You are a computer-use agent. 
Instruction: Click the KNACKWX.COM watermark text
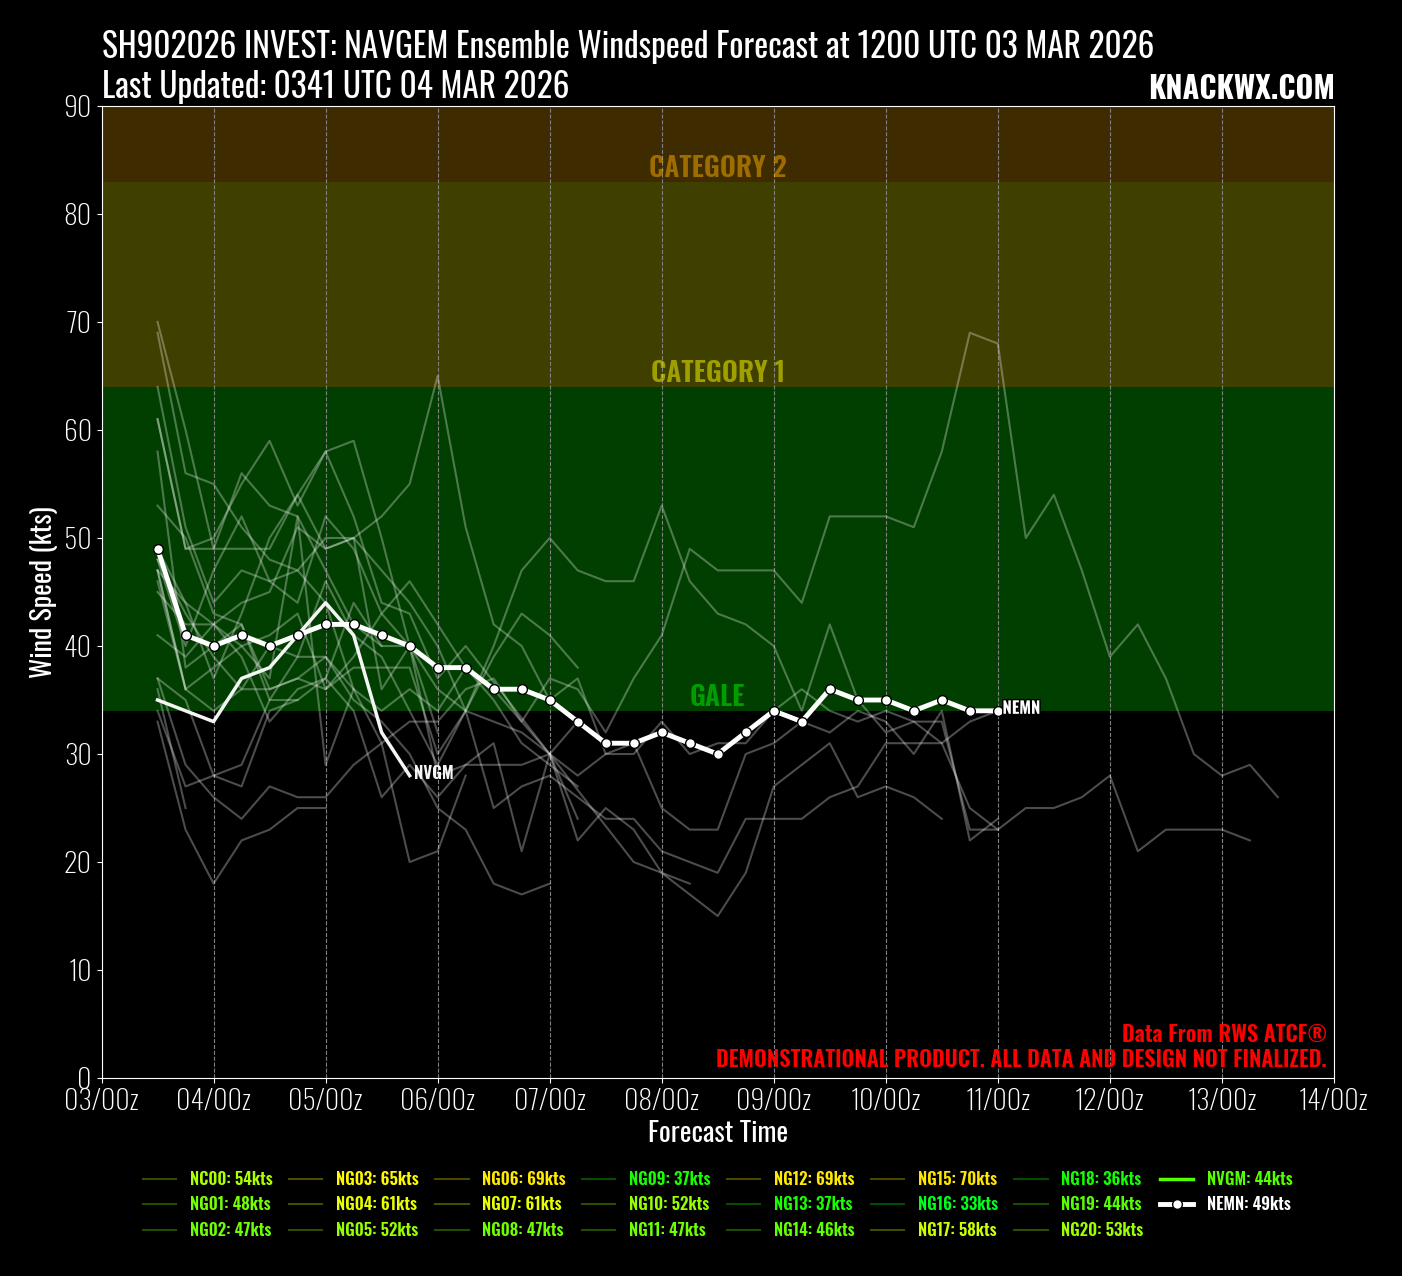1241,88
